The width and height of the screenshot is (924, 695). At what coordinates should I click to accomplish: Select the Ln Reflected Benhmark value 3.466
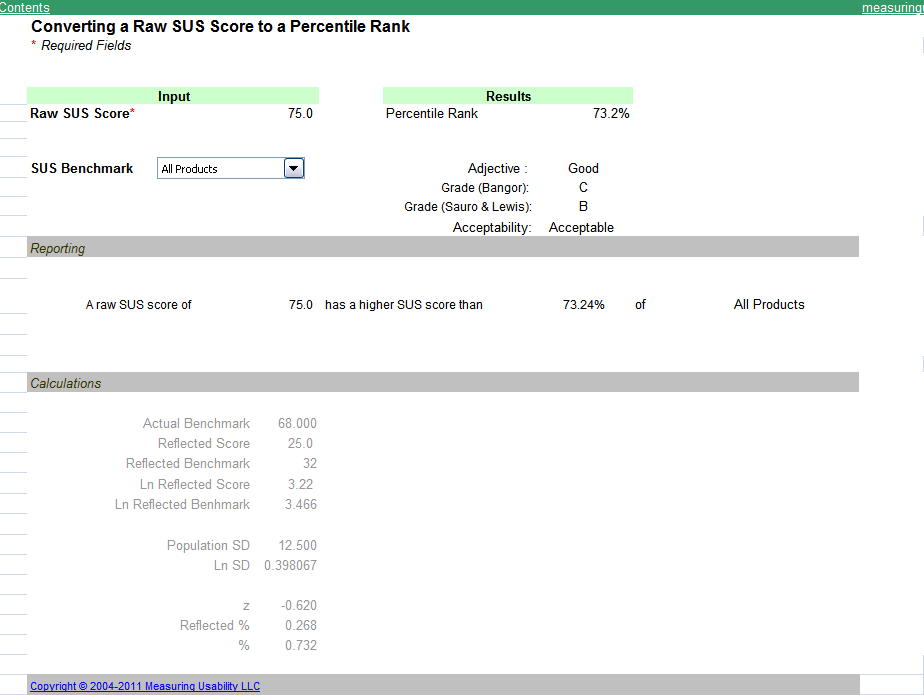tap(301, 505)
